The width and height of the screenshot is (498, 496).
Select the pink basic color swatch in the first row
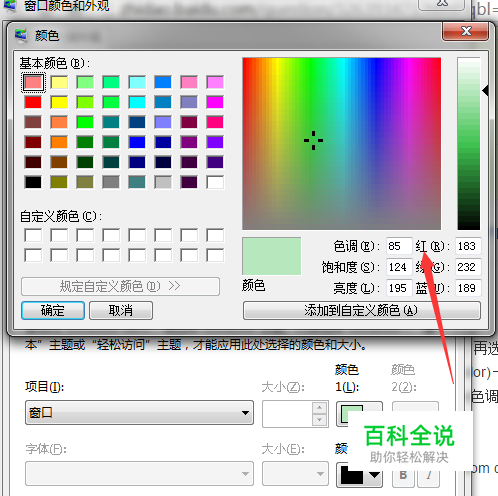189,82
